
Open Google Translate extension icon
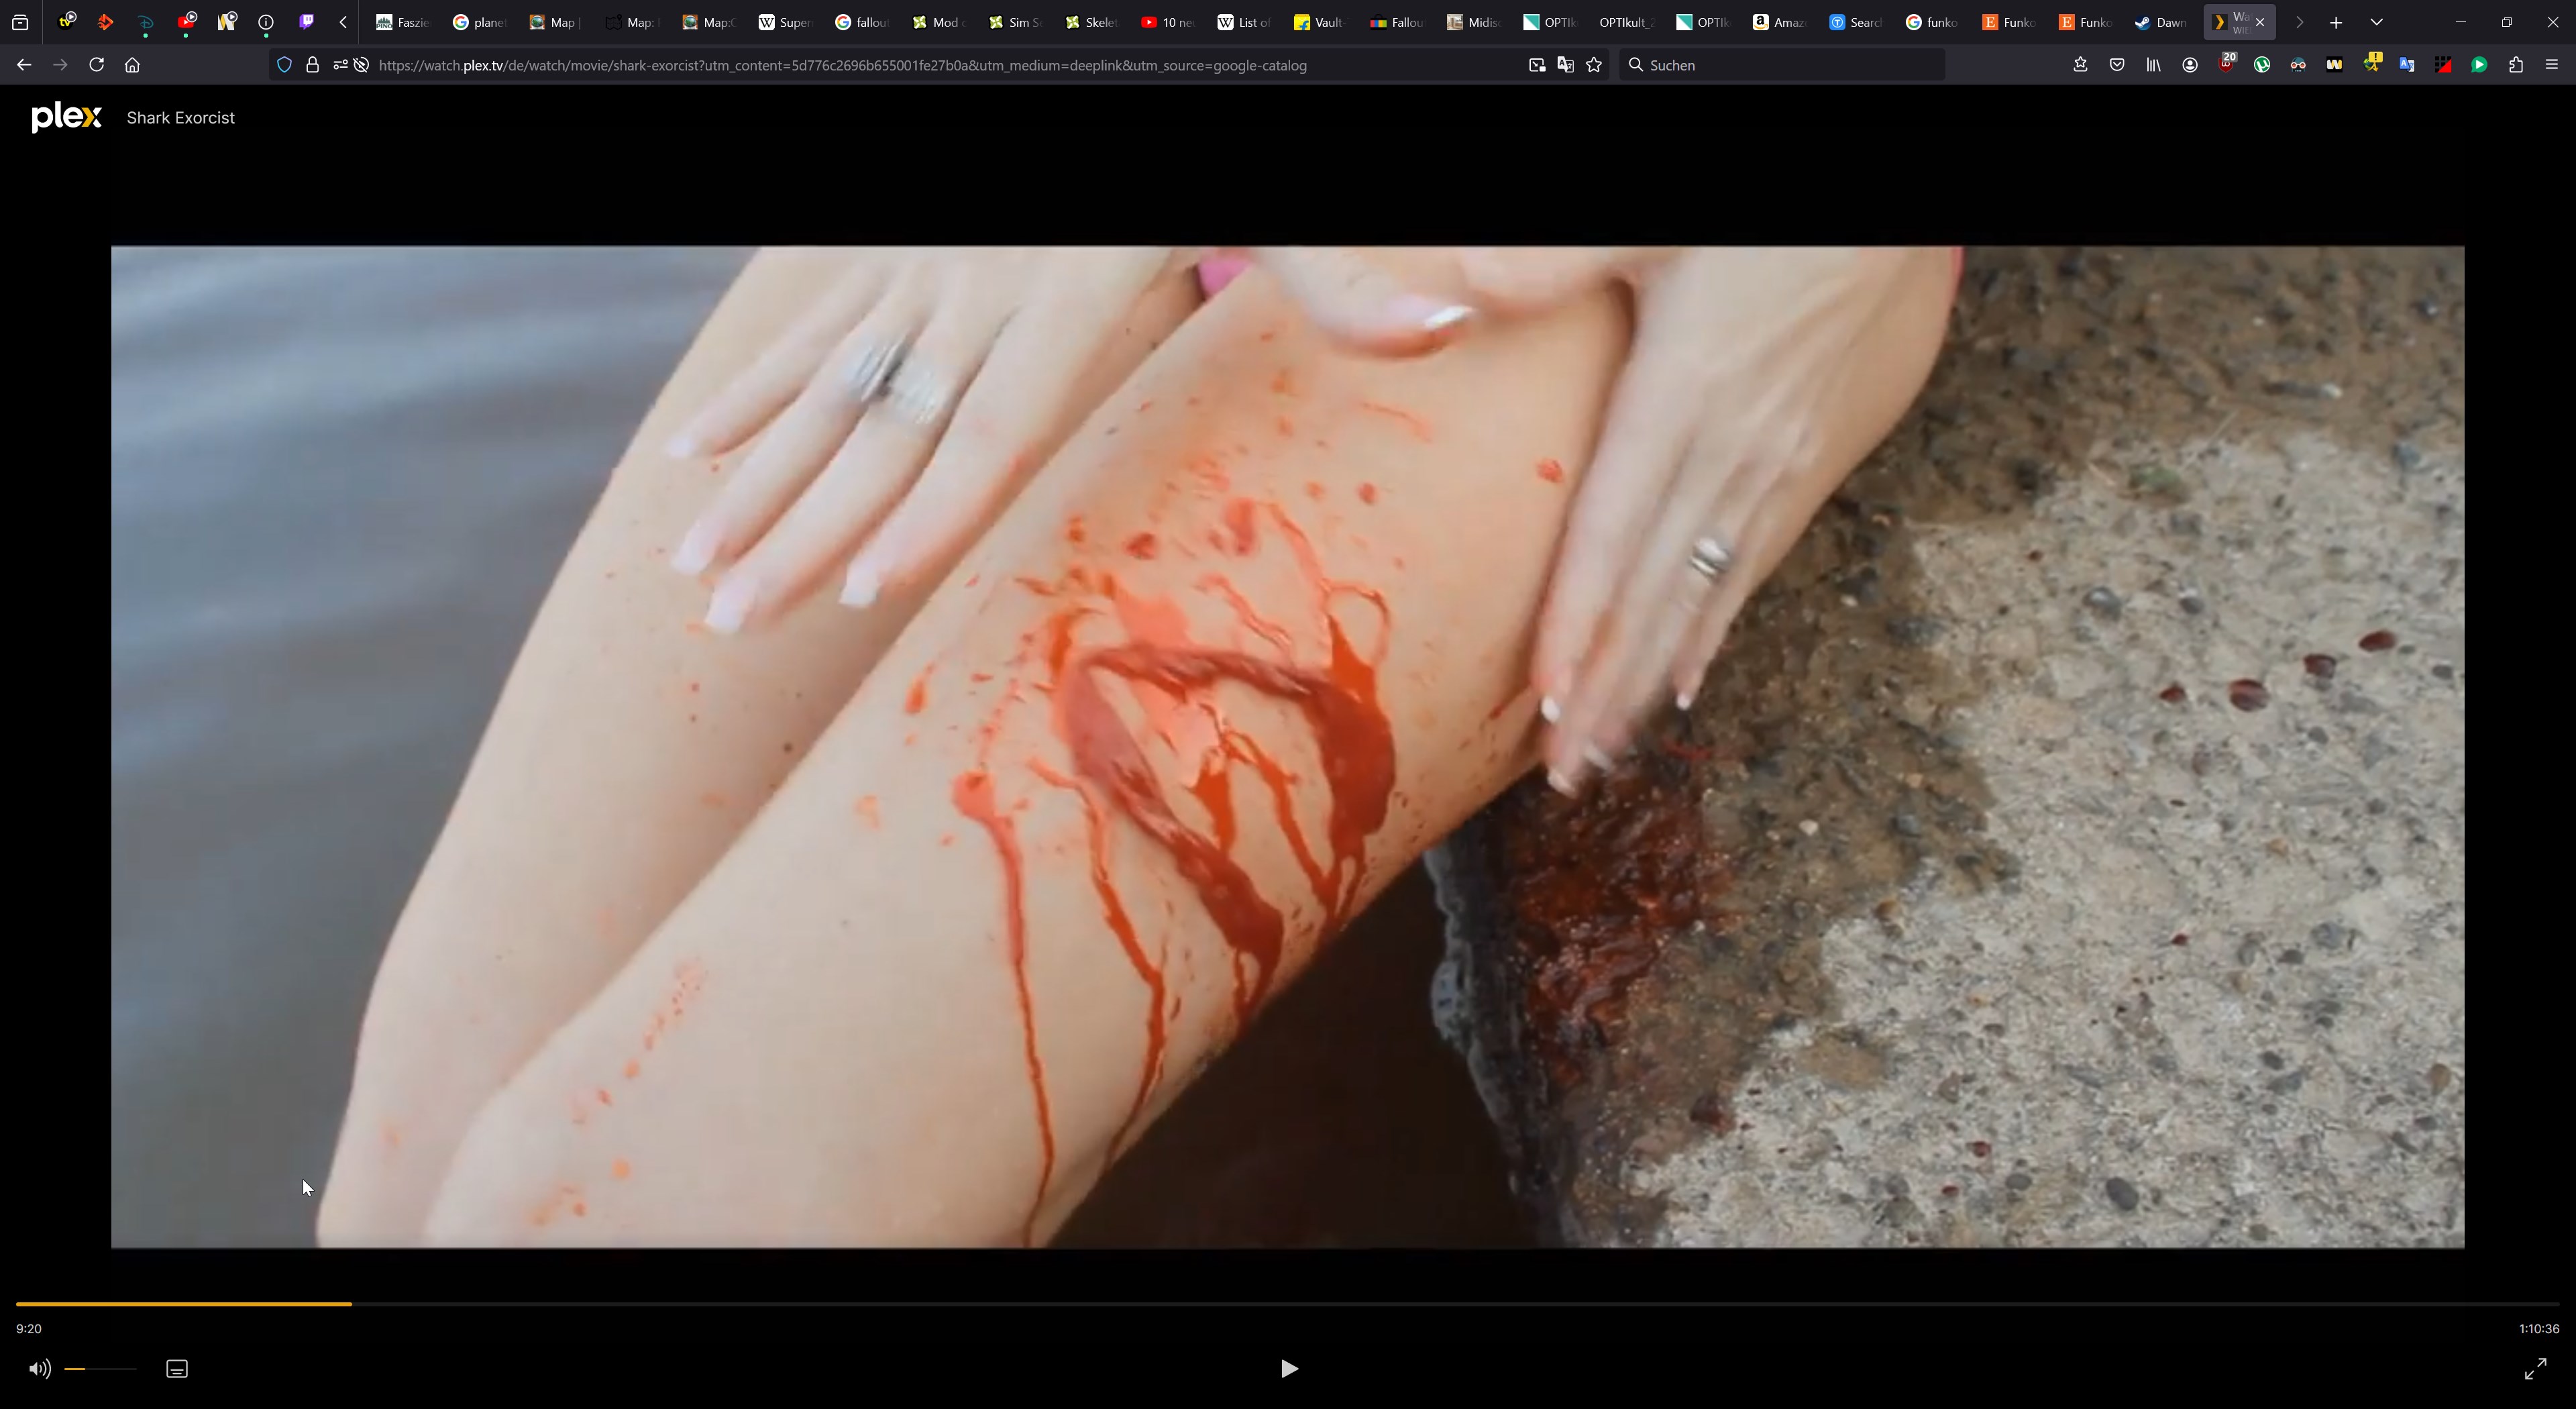click(2407, 65)
